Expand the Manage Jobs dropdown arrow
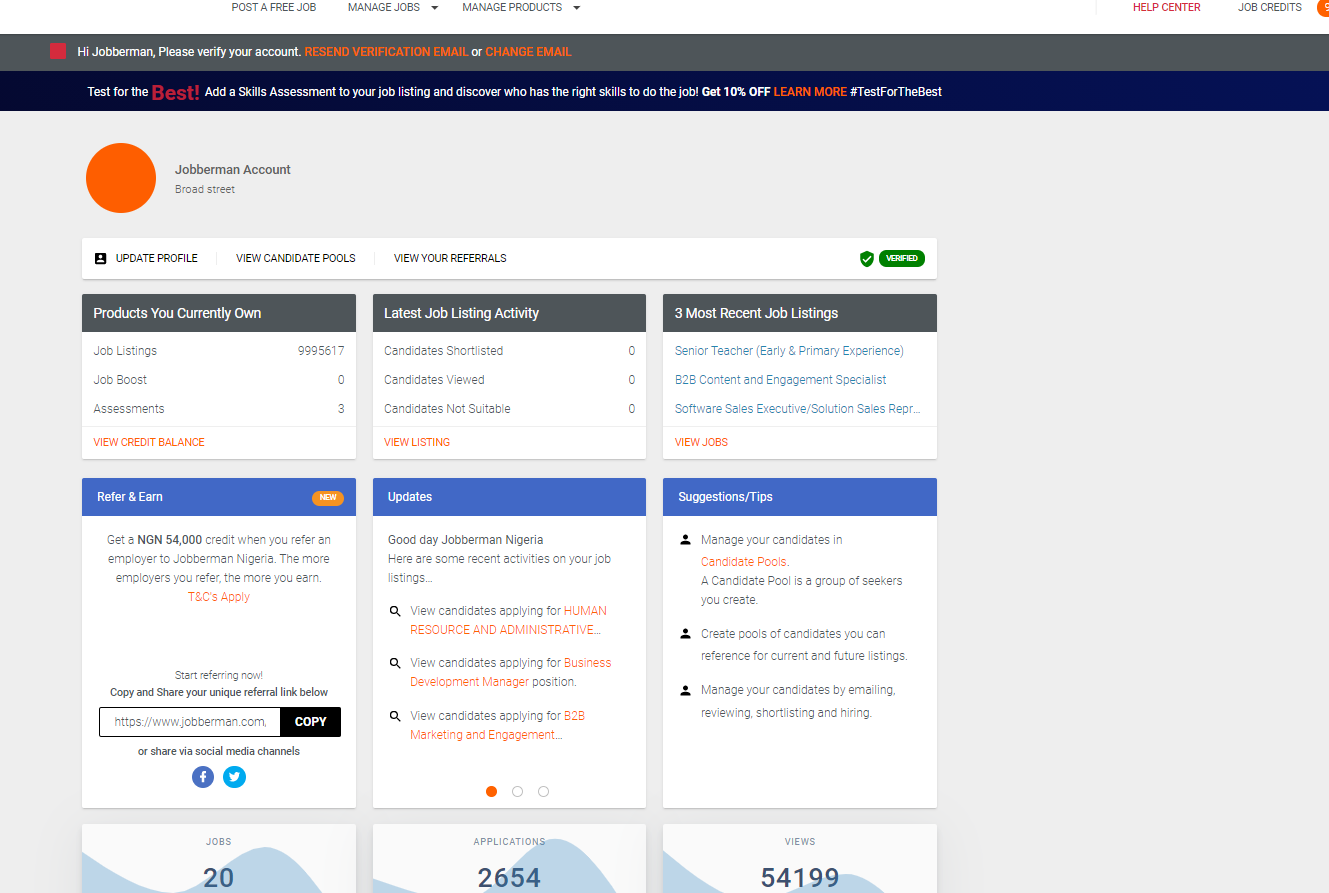The height and width of the screenshot is (893, 1329). [x=434, y=8]
